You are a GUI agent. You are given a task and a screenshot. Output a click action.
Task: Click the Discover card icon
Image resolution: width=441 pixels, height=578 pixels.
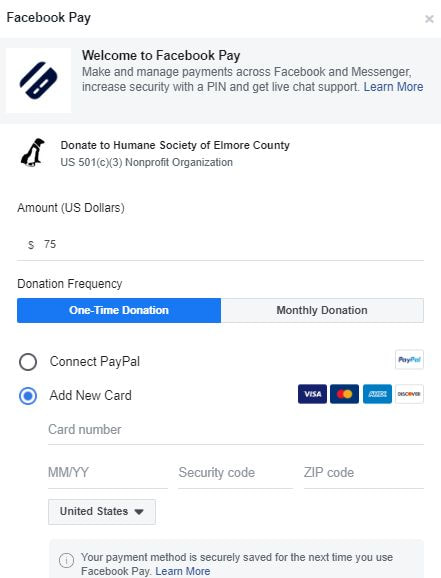(409, 394)
